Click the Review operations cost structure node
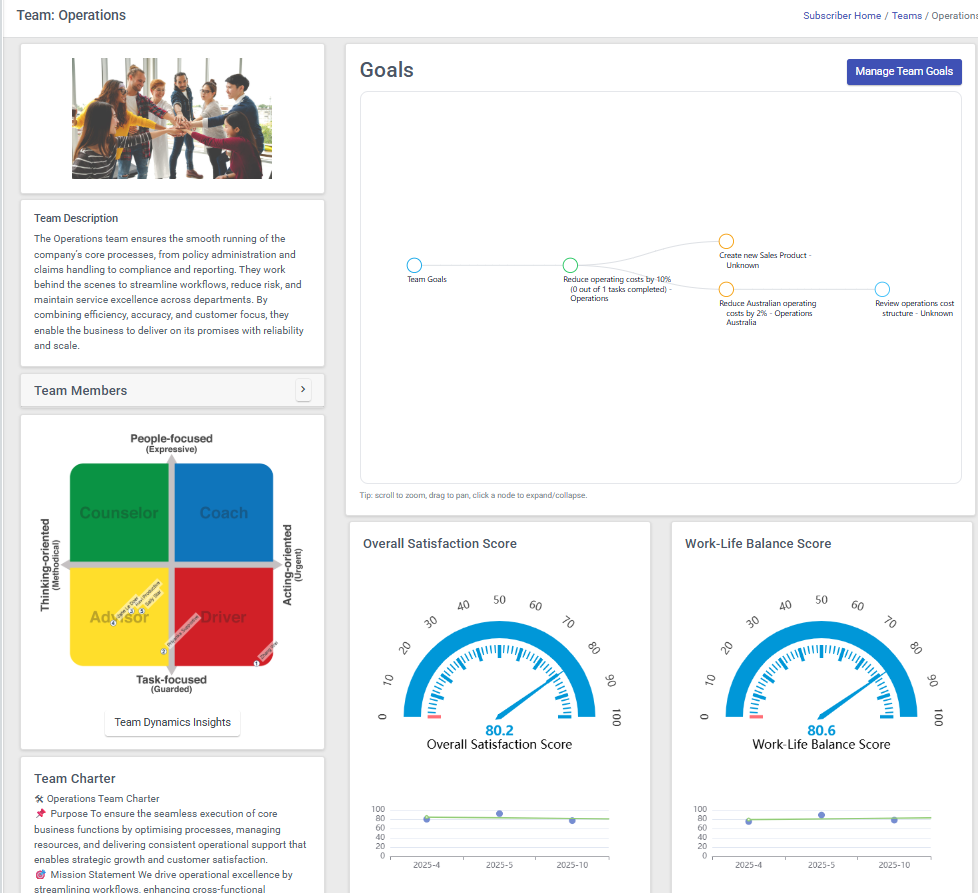The image size is (978, 893). pyautogui.click(x=882, y=289)
